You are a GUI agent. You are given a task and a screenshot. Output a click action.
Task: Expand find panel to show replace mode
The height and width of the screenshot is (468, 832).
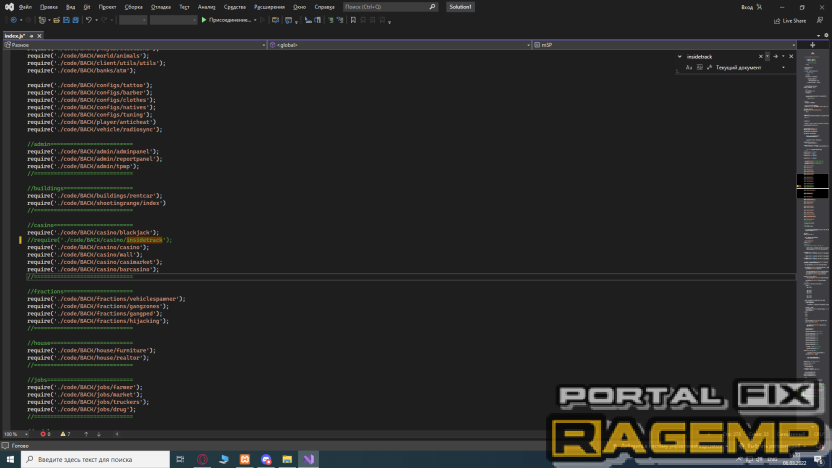click(x=679, y=56)
